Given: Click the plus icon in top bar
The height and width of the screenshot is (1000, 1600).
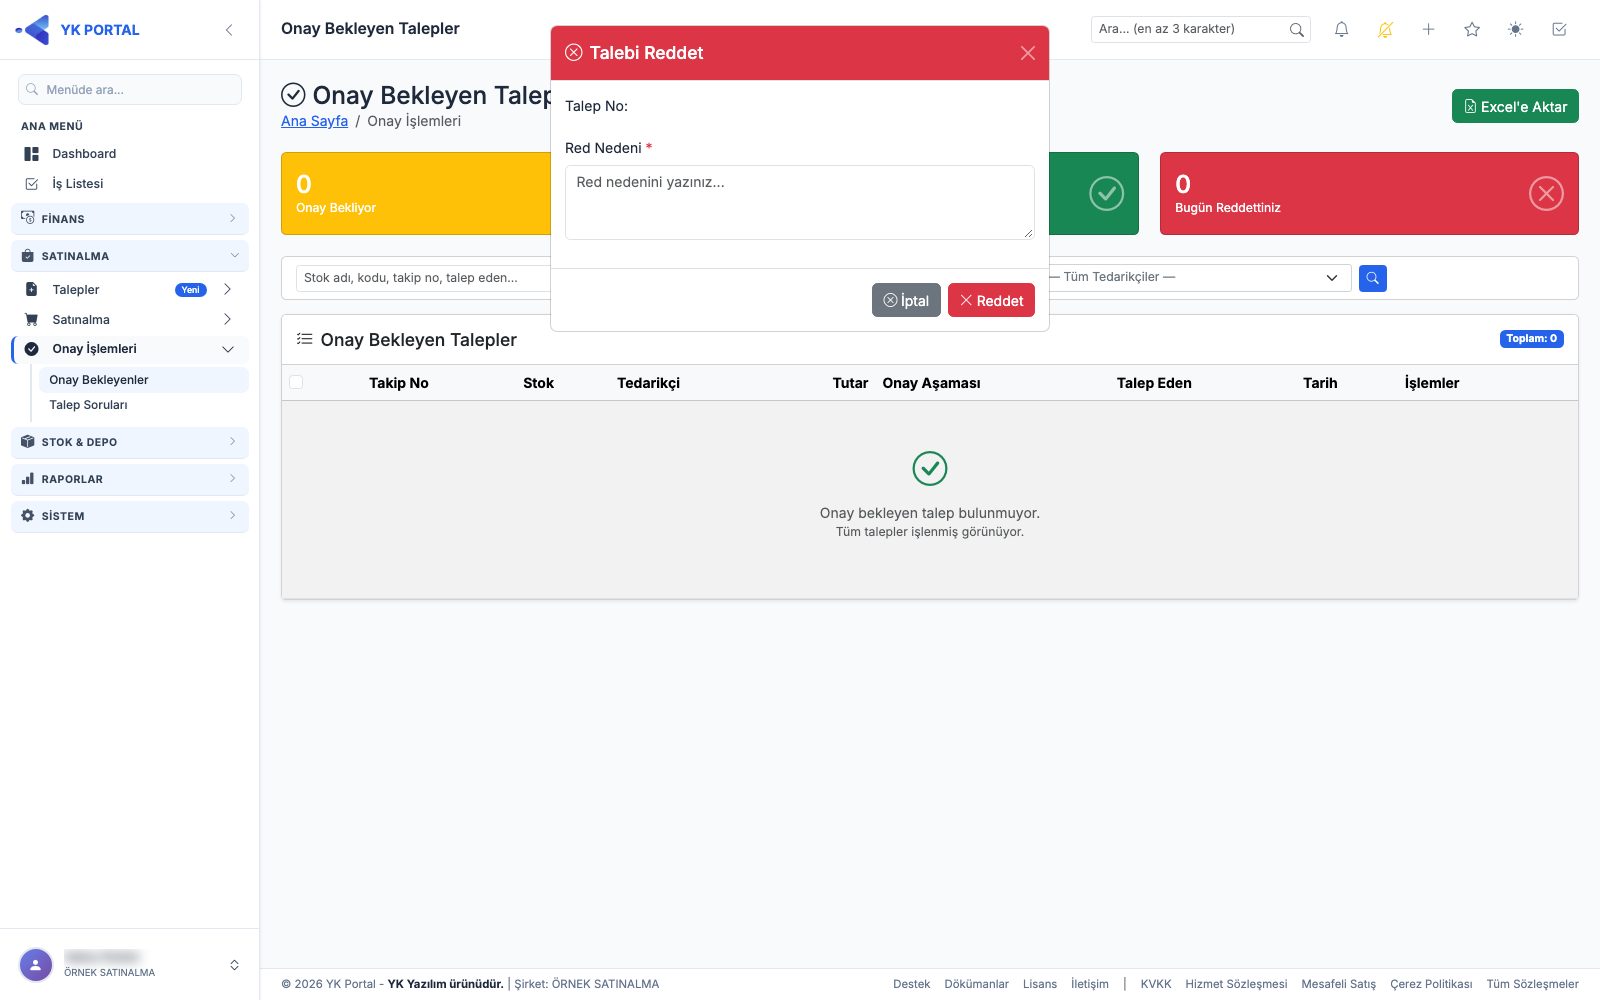Looking at the screenshot, I should 1429,30.
